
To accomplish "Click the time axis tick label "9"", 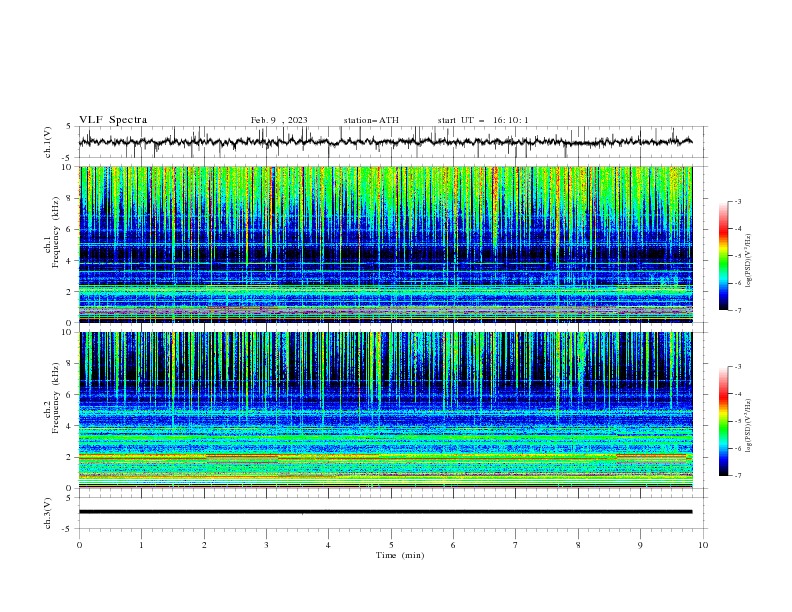I will (x=640, y=545).
